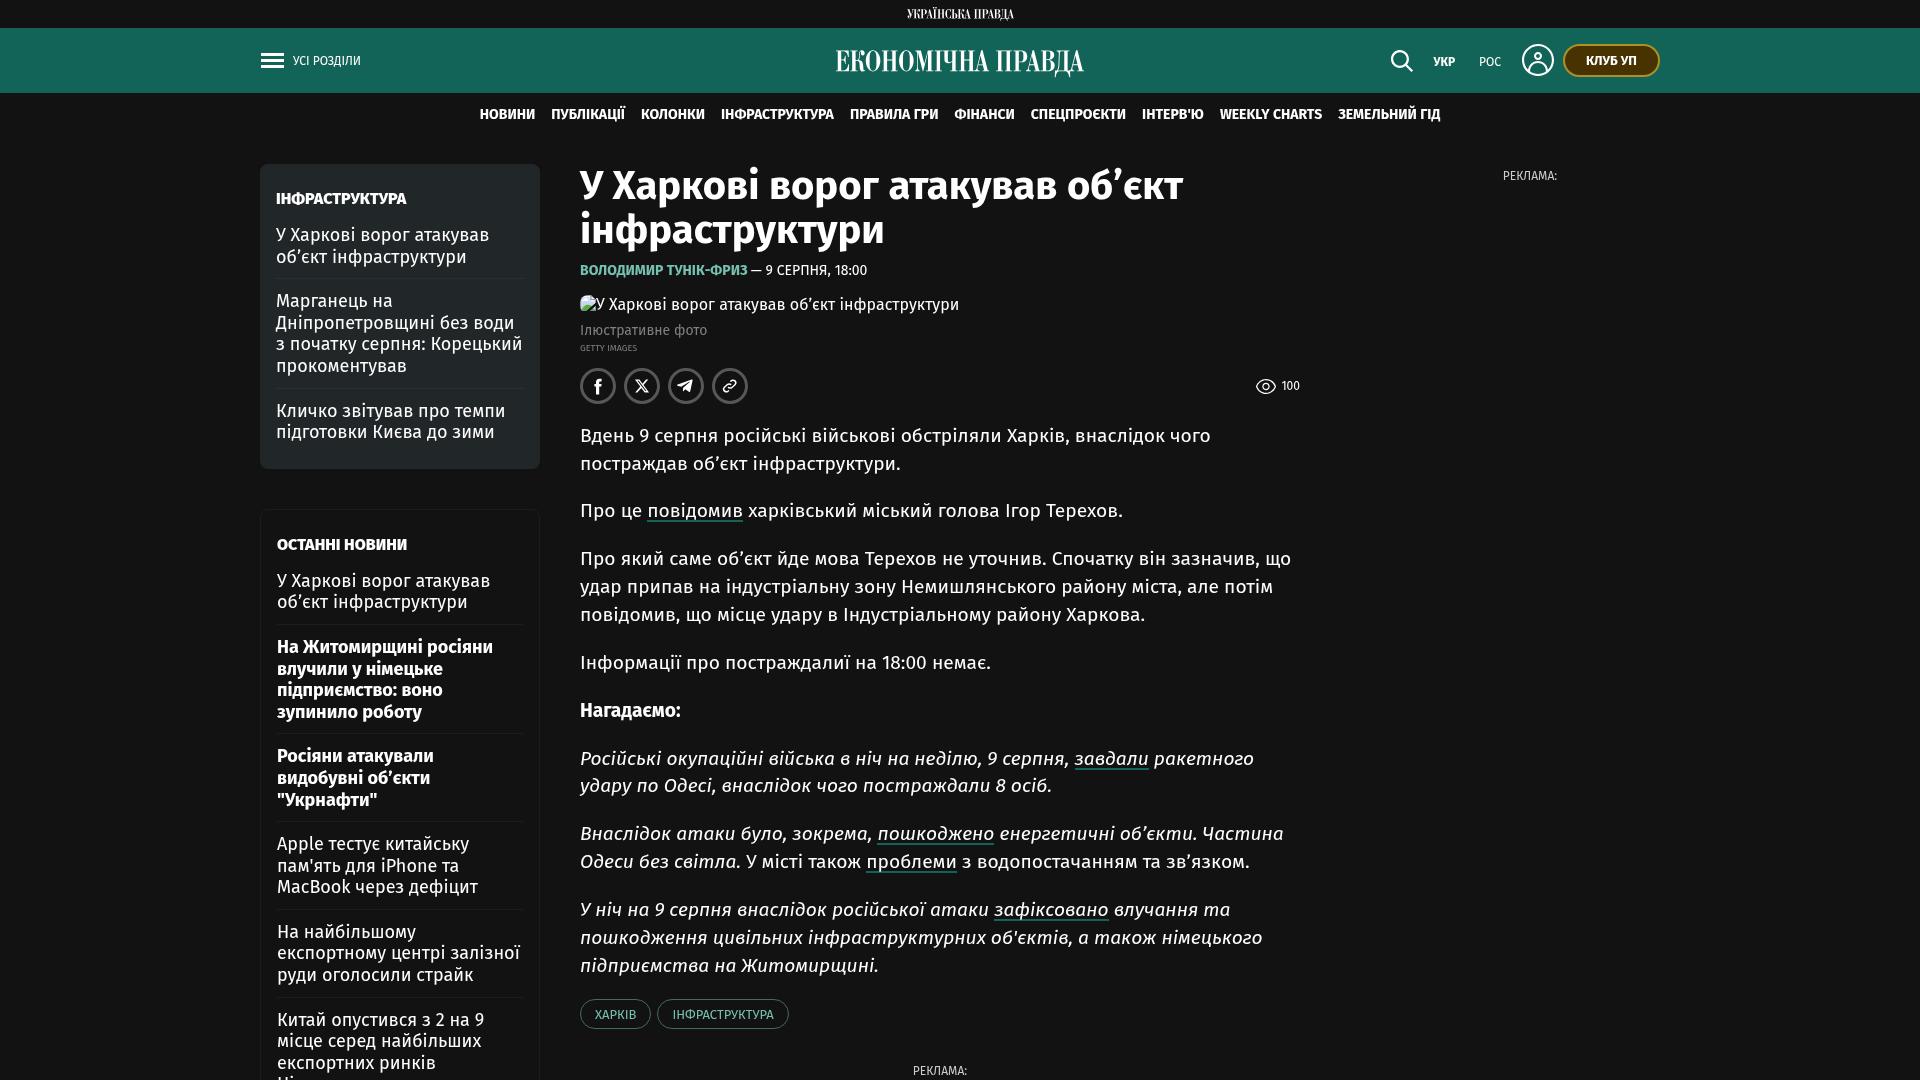Open Житомирщина German enterprise news

pos(385,680)
